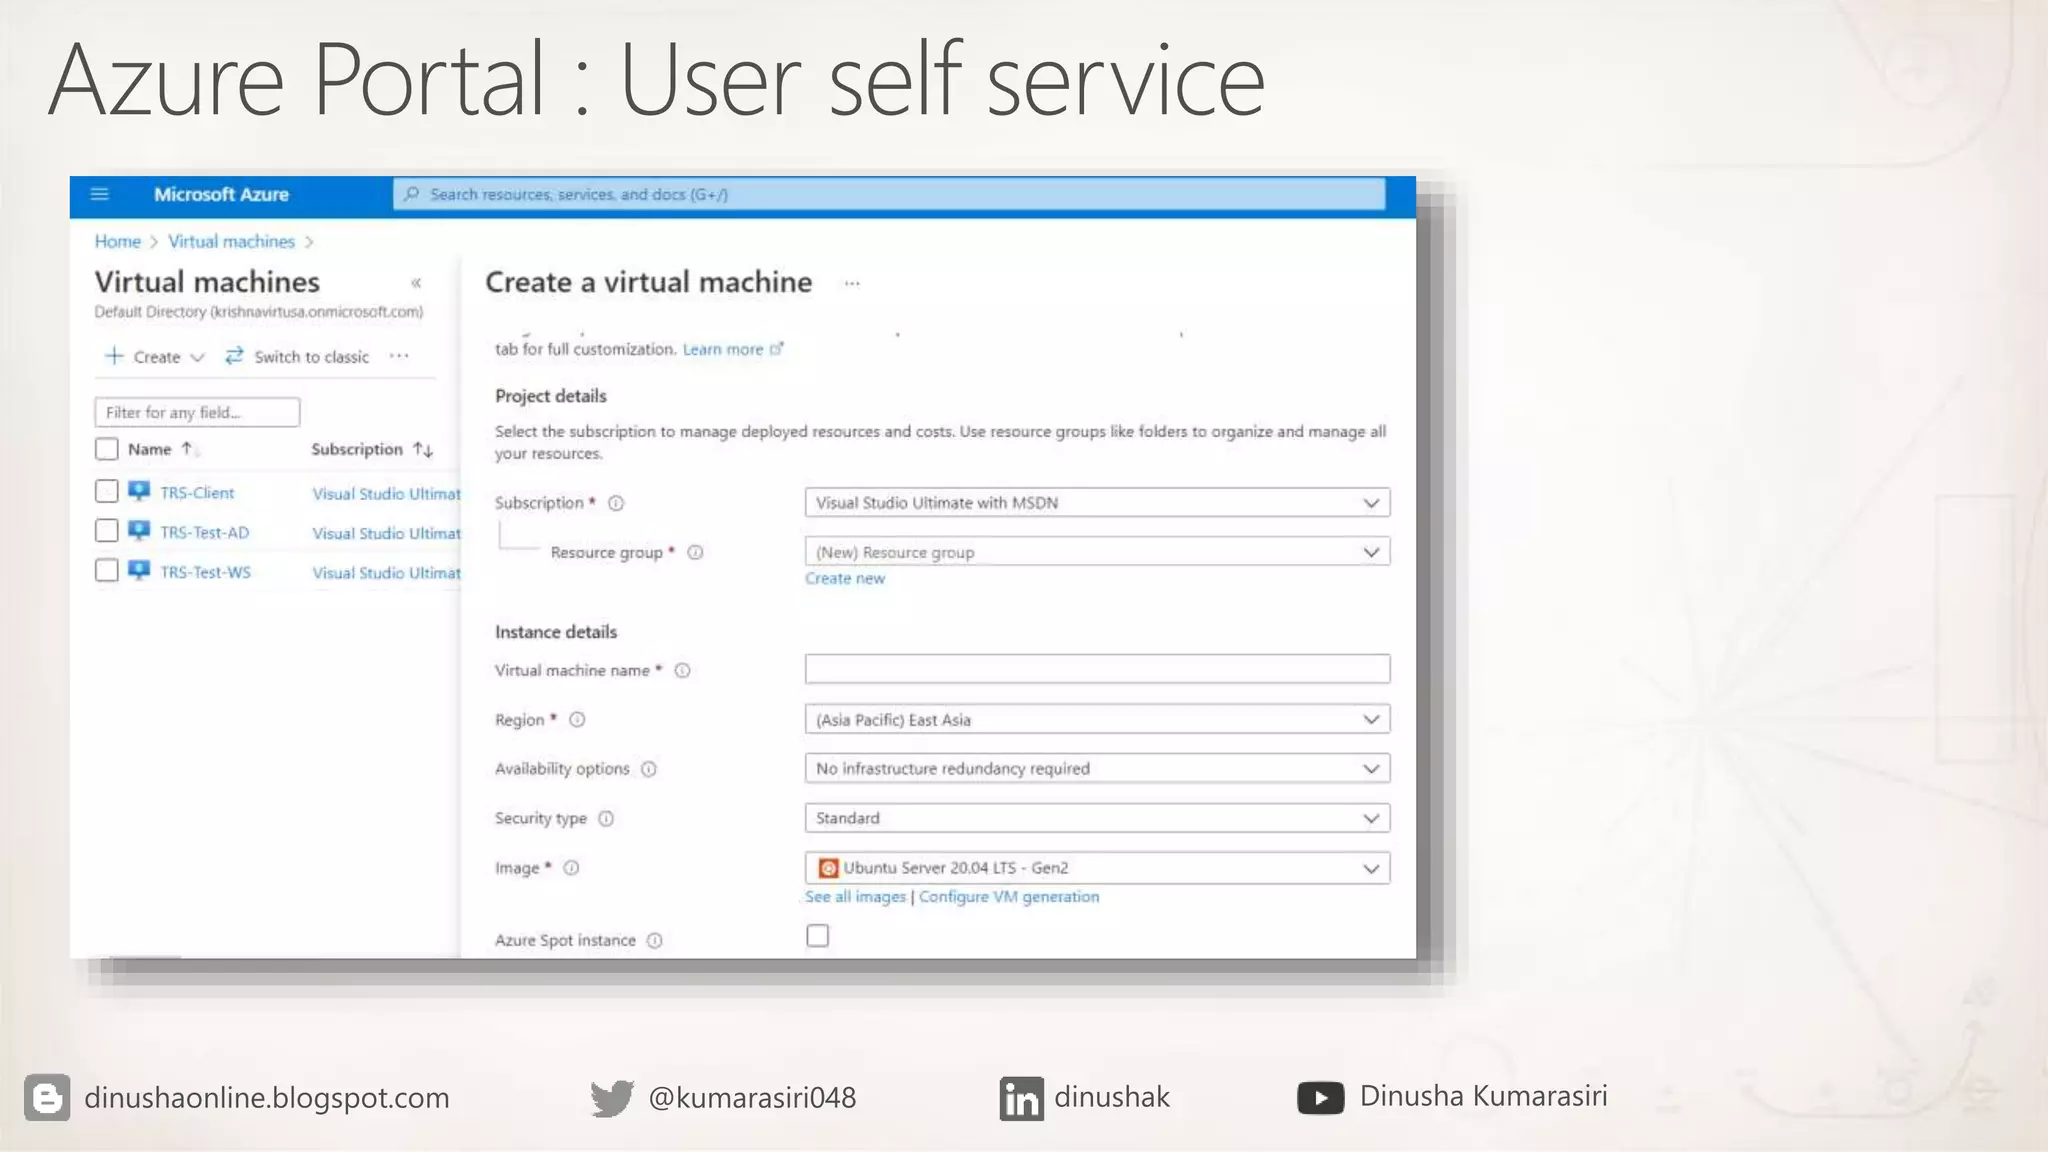Click the YouTube icon
Screen dimensions: 2048x1152
click(1320, 1098)
